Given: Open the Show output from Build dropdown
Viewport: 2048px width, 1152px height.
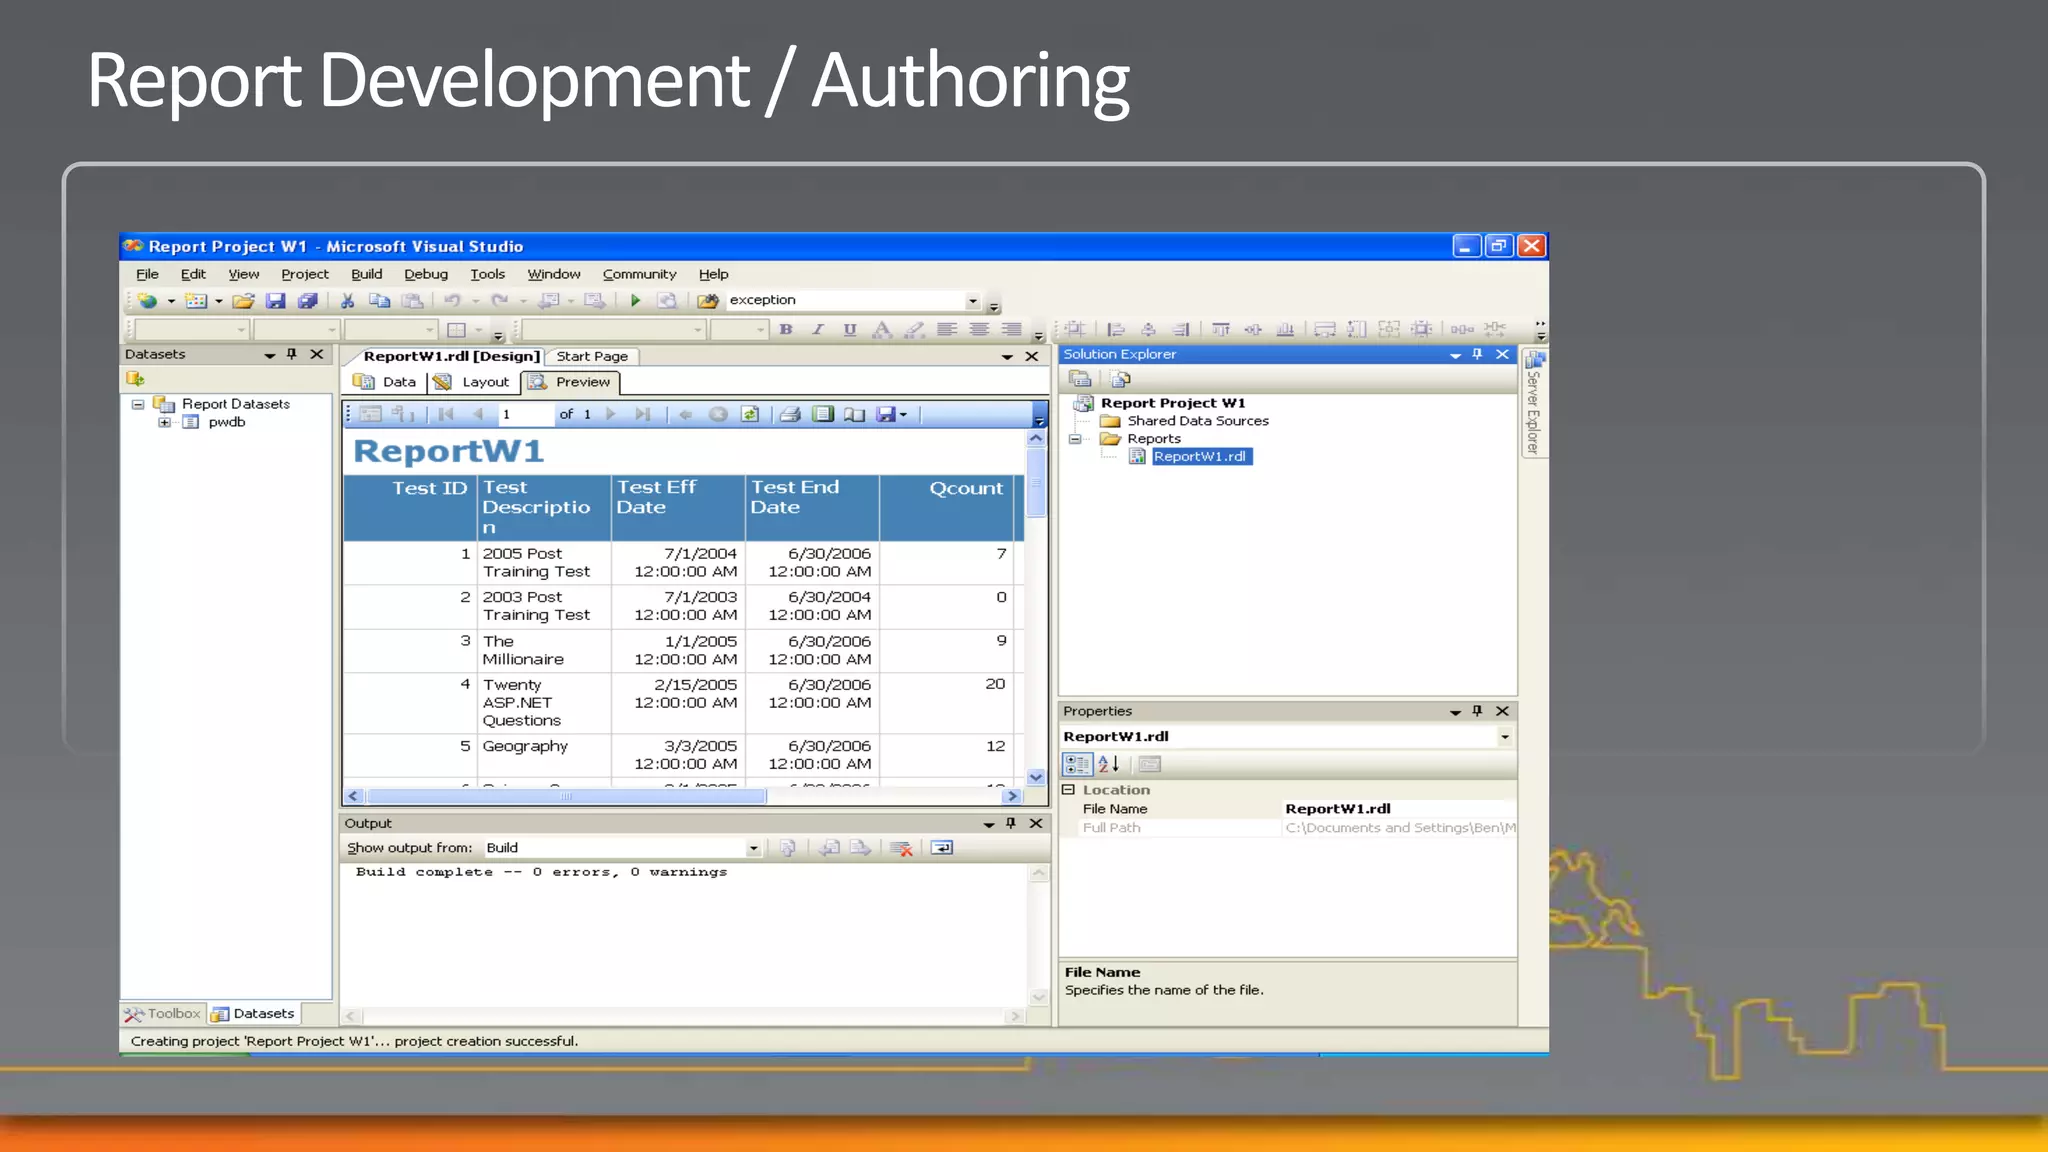Looking at the screenshot, I should coord(753,848).
